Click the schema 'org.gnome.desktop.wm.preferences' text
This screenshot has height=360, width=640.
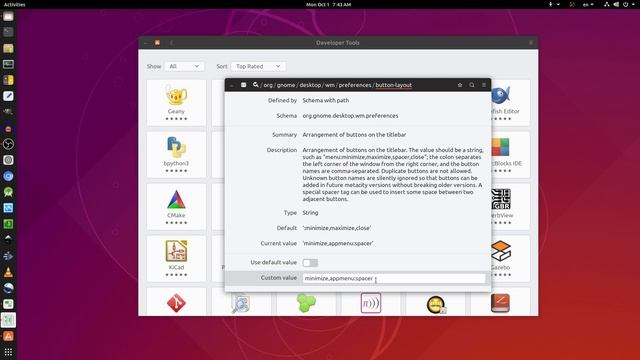350,116
